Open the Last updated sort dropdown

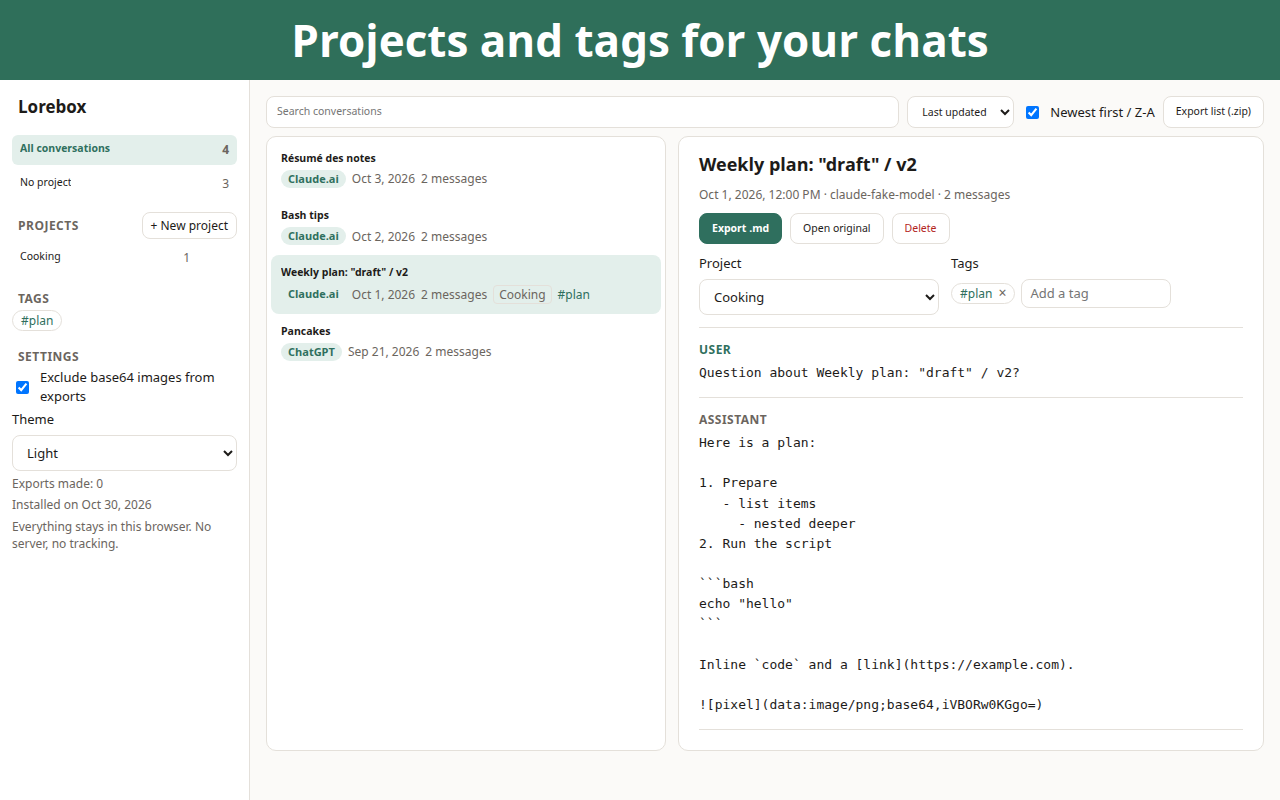[x=960, y=112]
